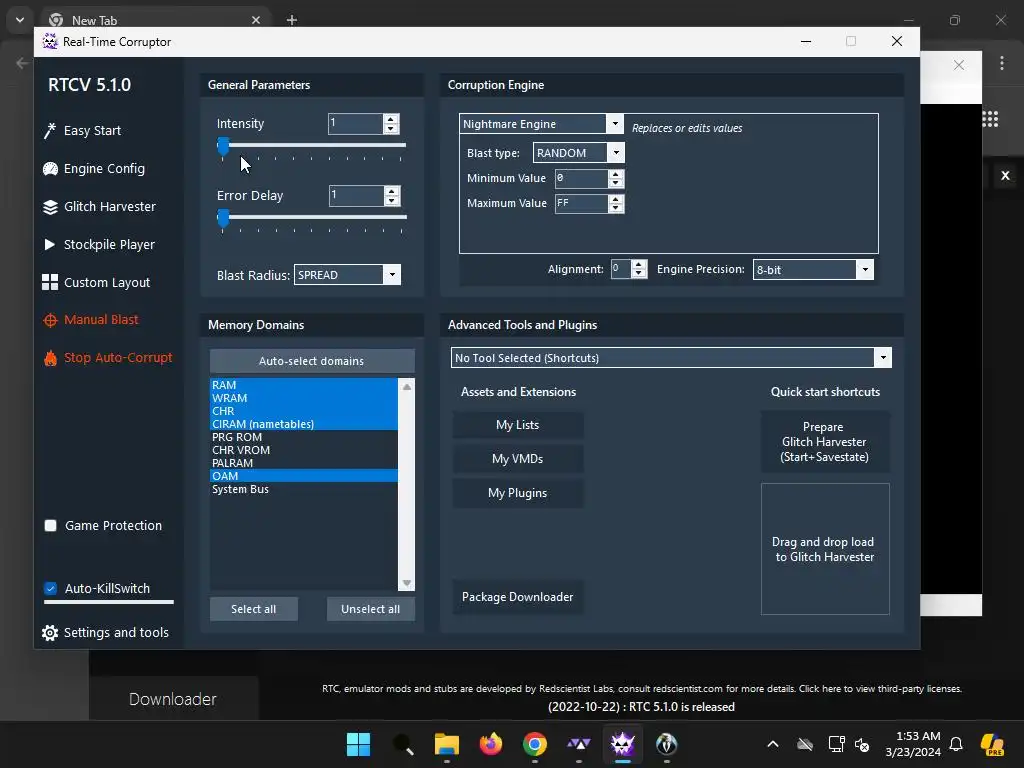Open Chrome tab search chevron

(x=20, y=20)
